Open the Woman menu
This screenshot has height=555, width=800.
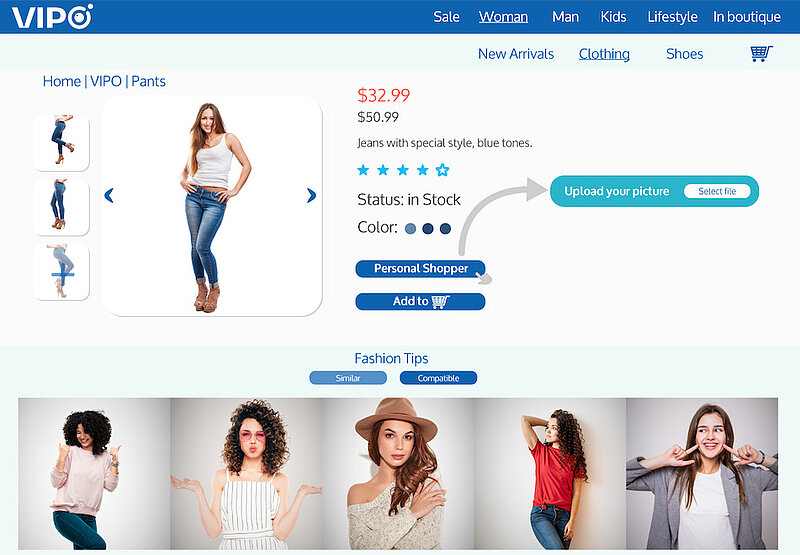click(503, 17)
